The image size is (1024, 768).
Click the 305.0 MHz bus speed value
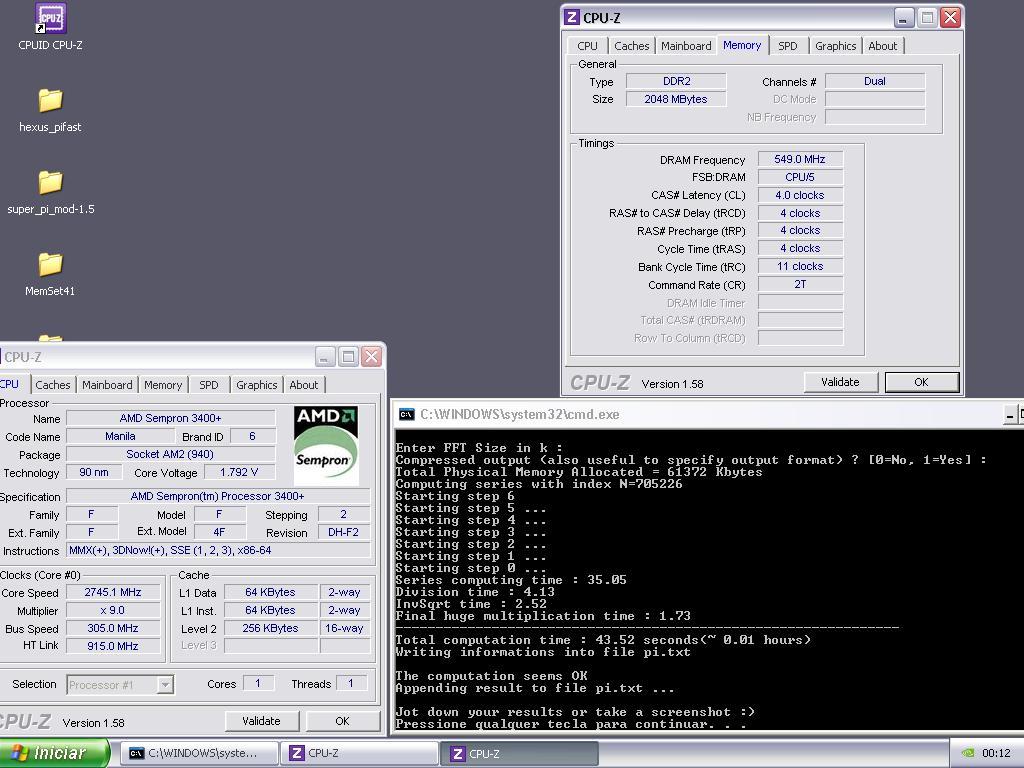113,628
